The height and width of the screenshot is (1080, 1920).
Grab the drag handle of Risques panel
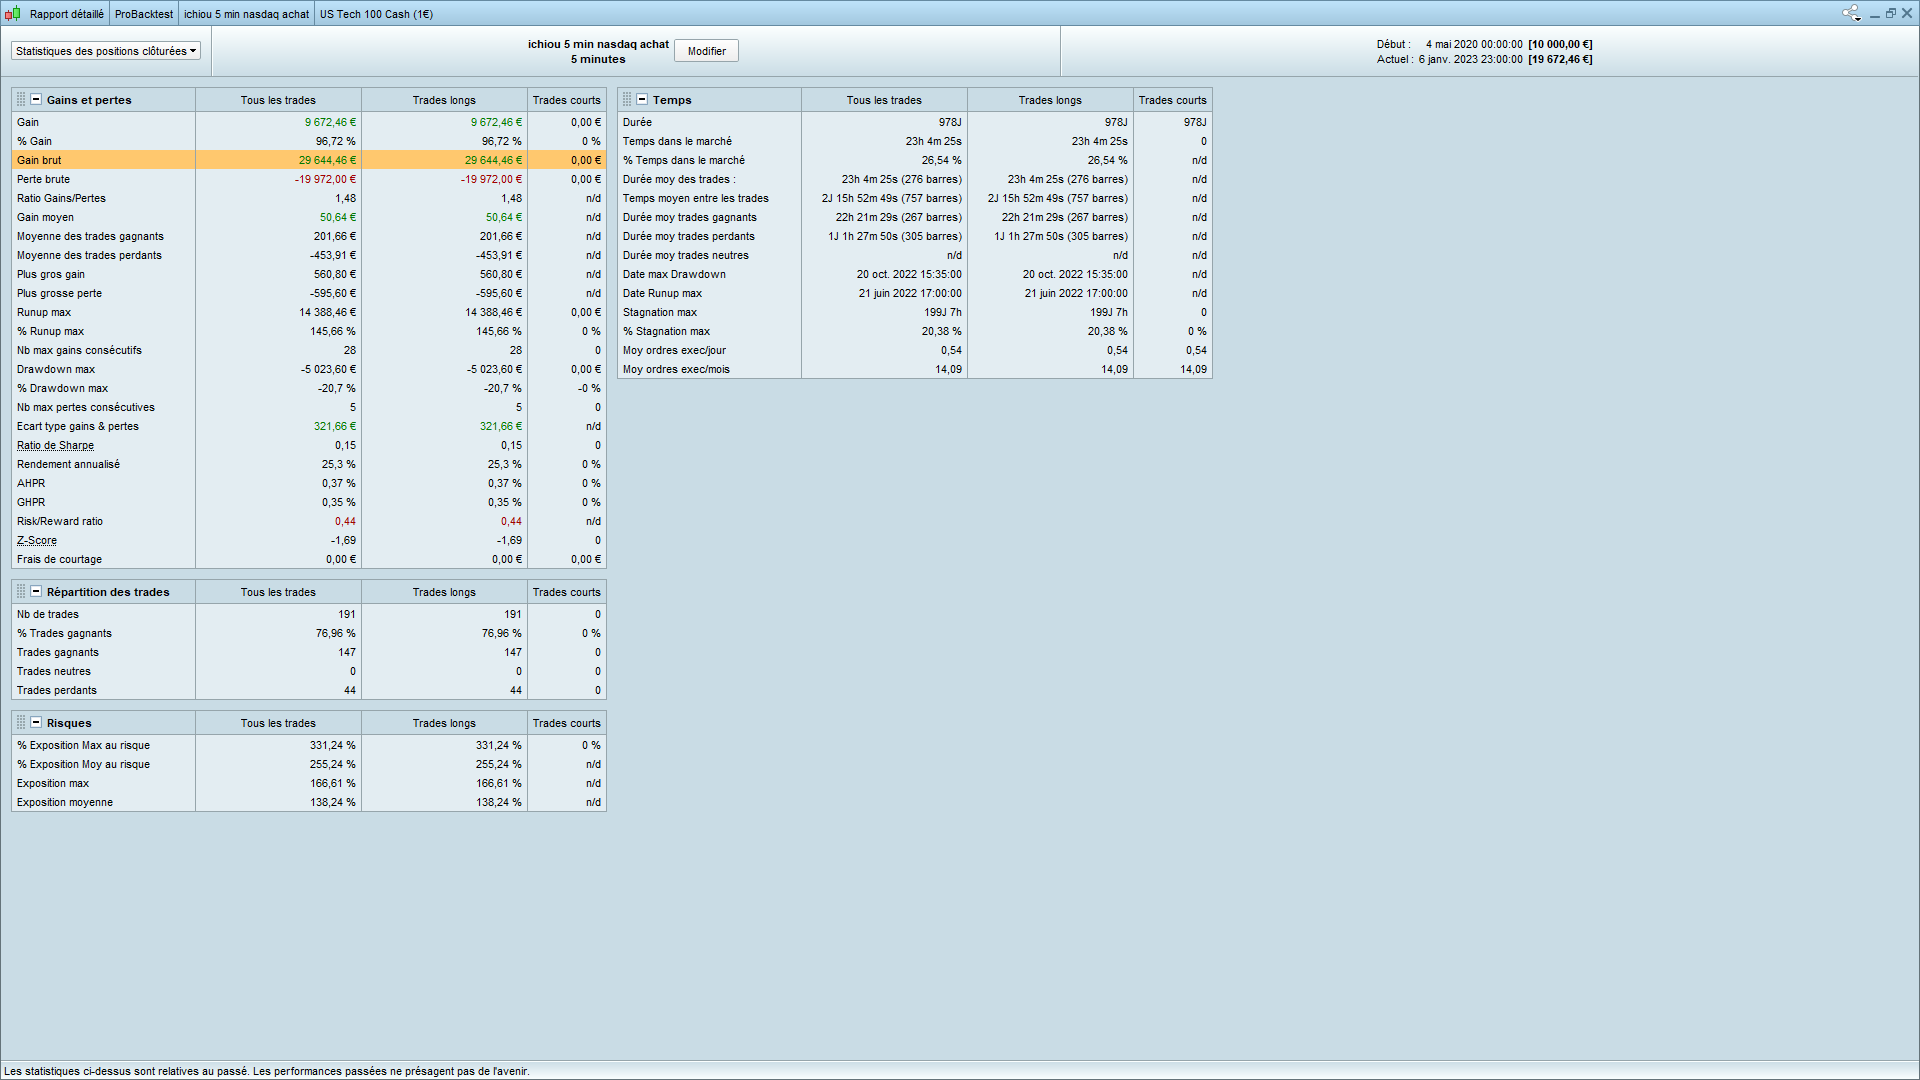[21, 723]
